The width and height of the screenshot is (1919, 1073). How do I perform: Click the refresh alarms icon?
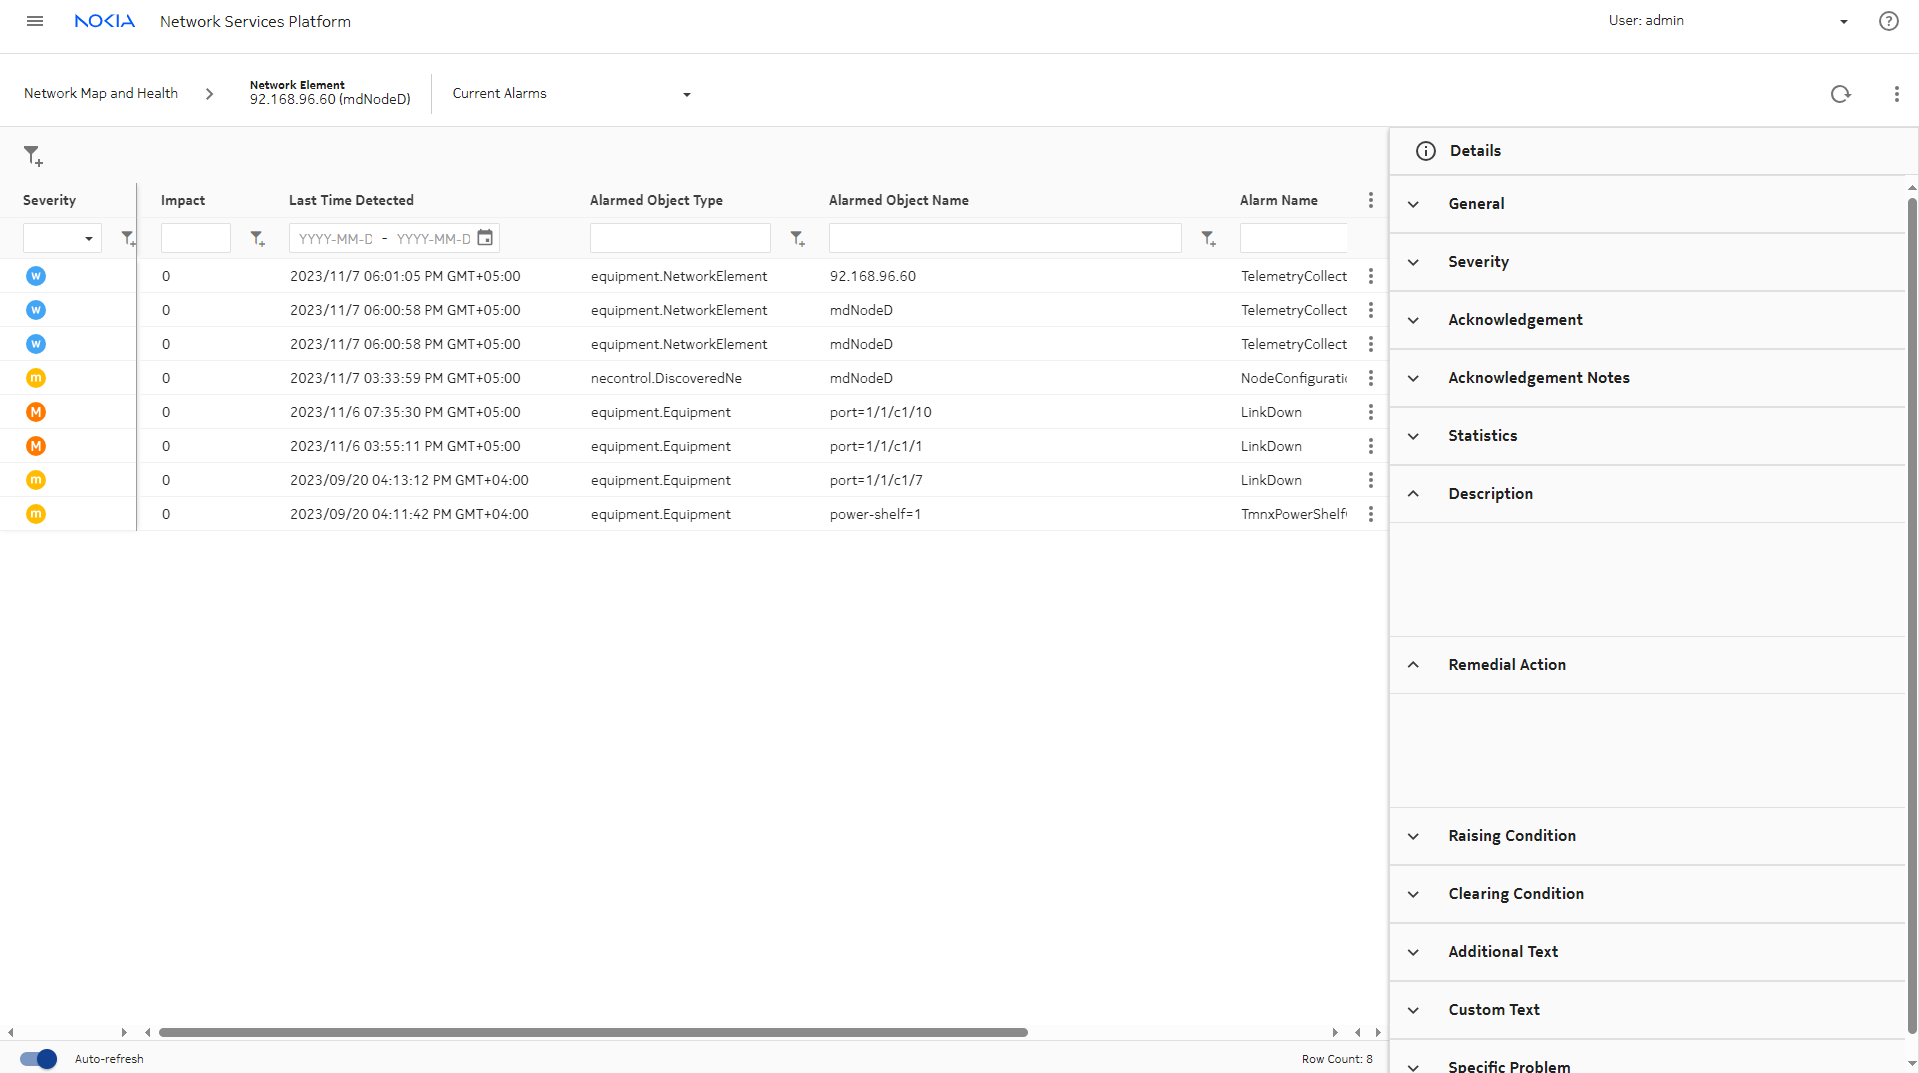click(1840, 94)
